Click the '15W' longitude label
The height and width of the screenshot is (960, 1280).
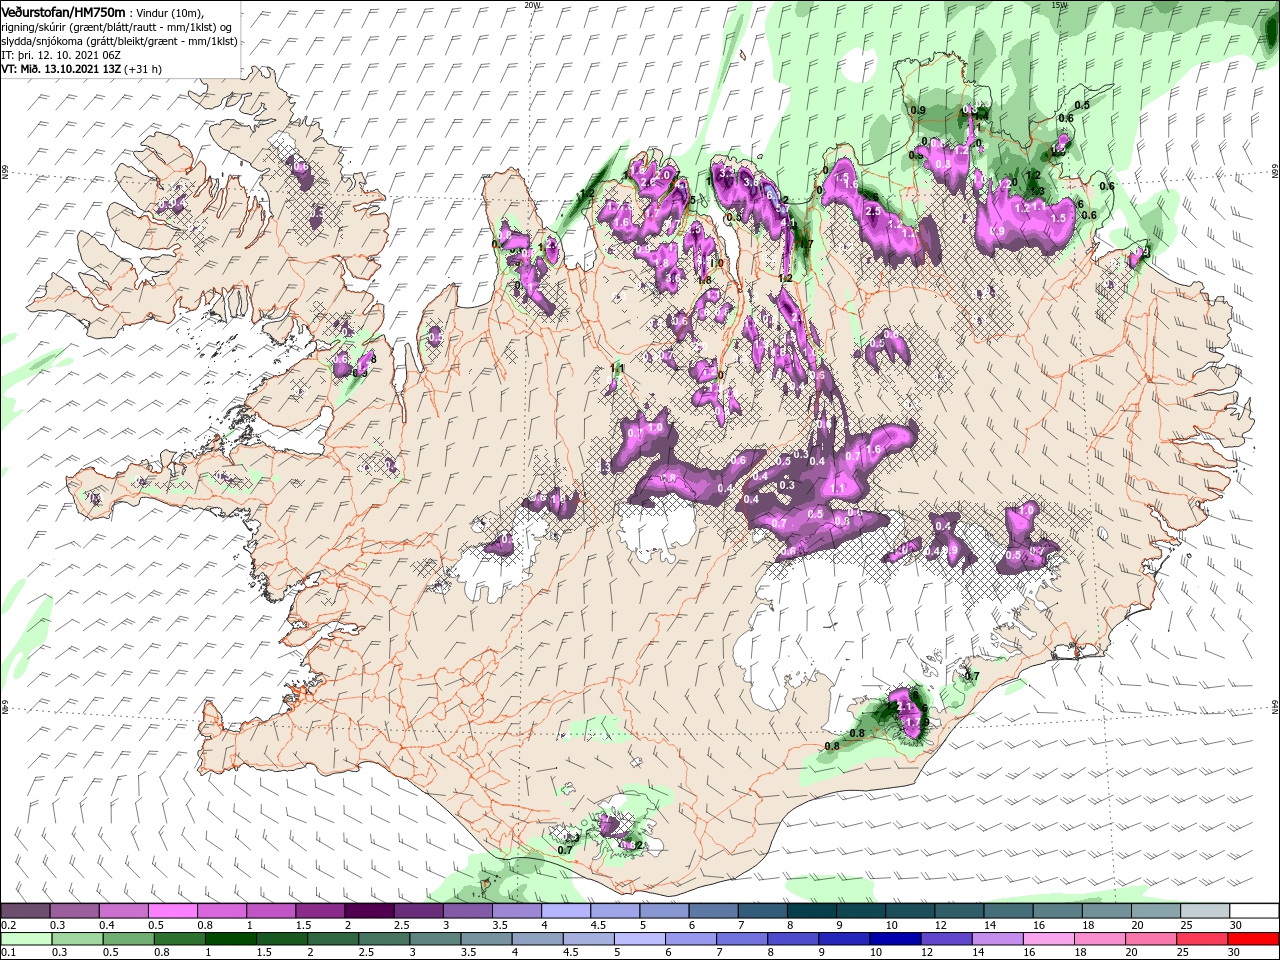[x=1060, y=5]
